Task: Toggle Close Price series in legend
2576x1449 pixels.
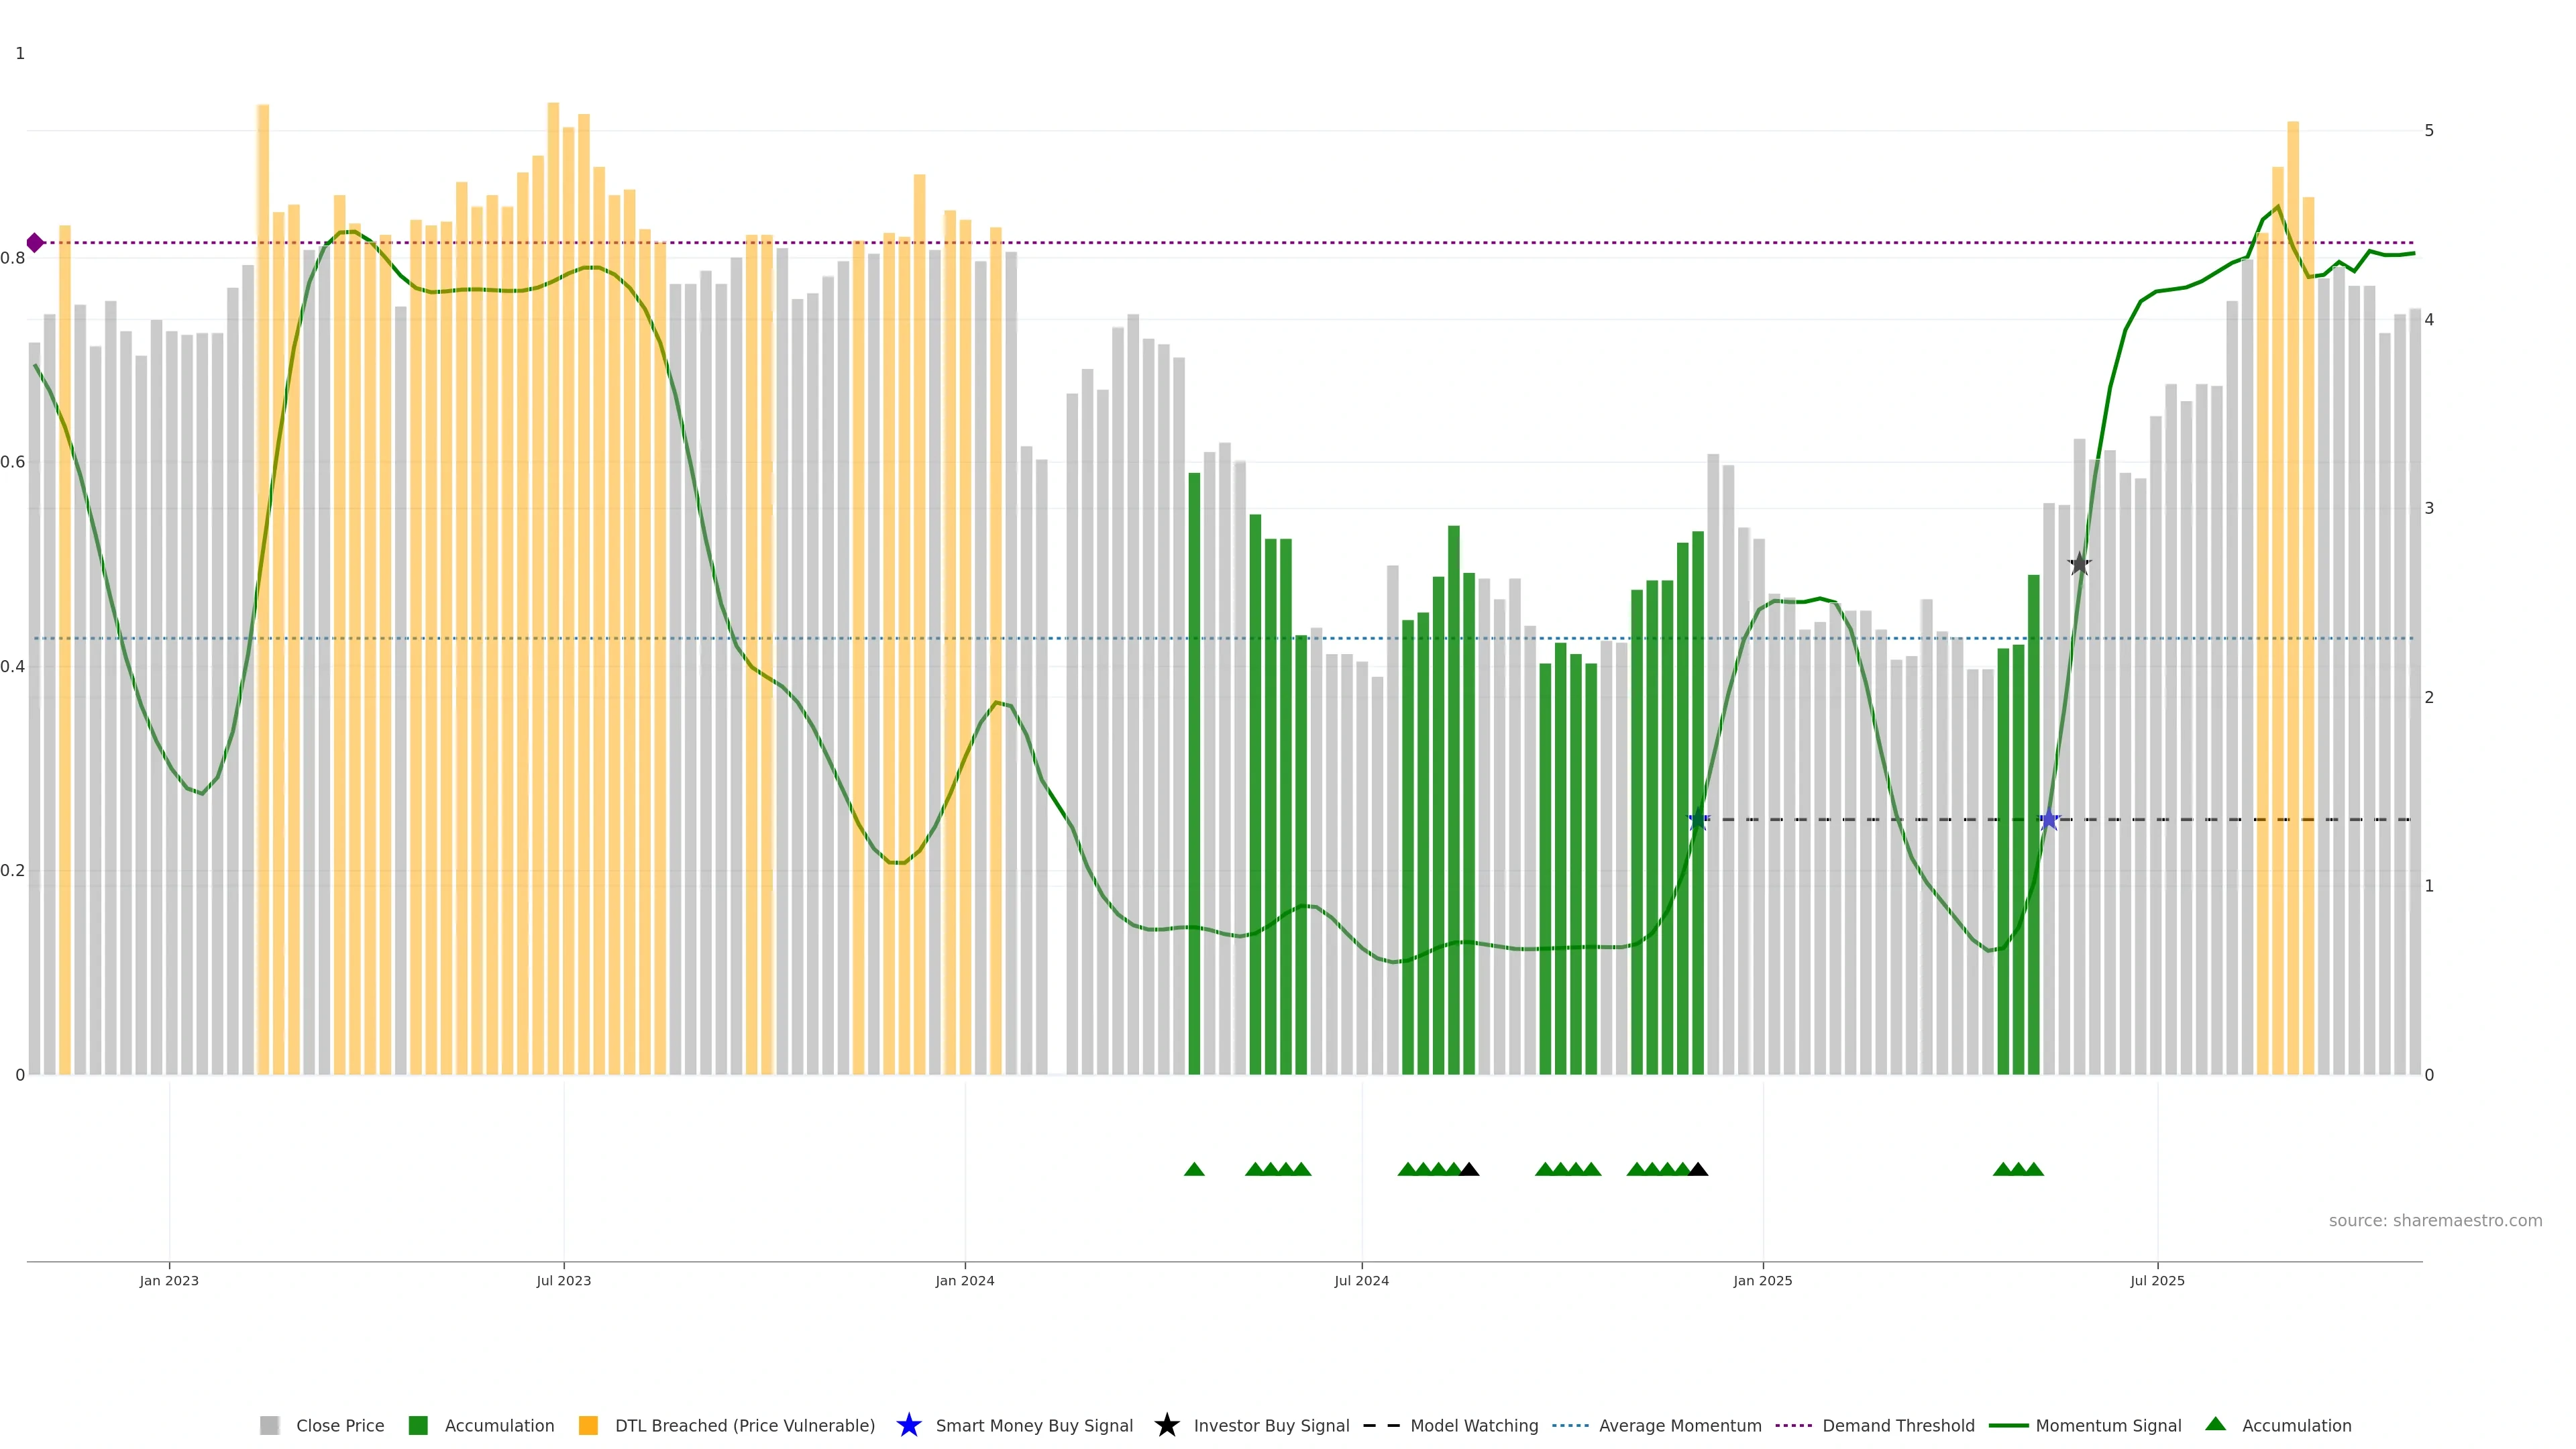Action: 339,1425
